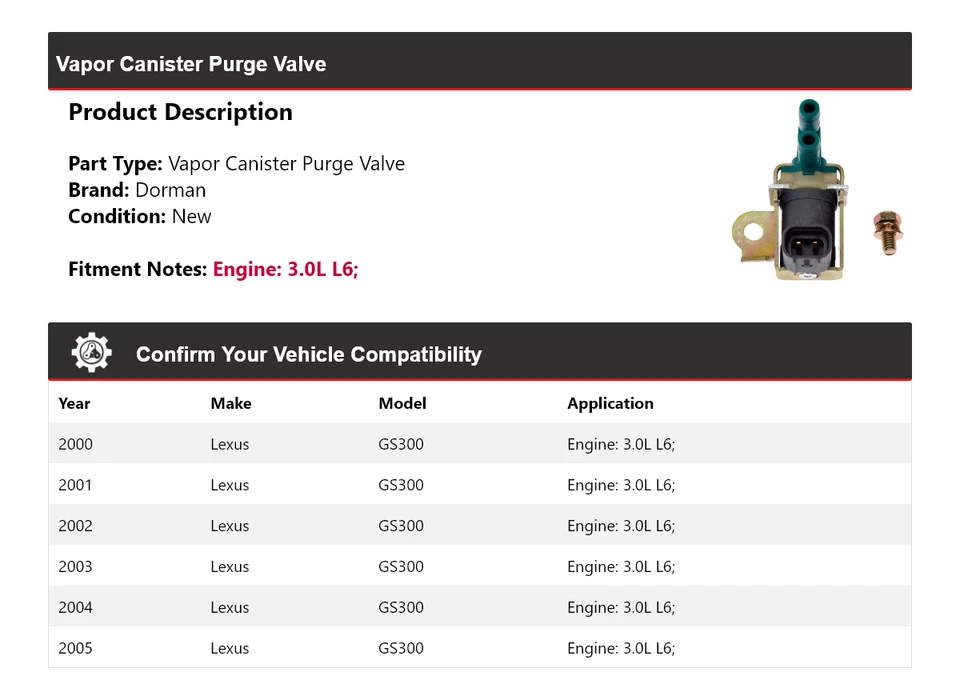
Task: Click the Confirm Your Vehicle Compatibility banner
Action: (308, 354)
